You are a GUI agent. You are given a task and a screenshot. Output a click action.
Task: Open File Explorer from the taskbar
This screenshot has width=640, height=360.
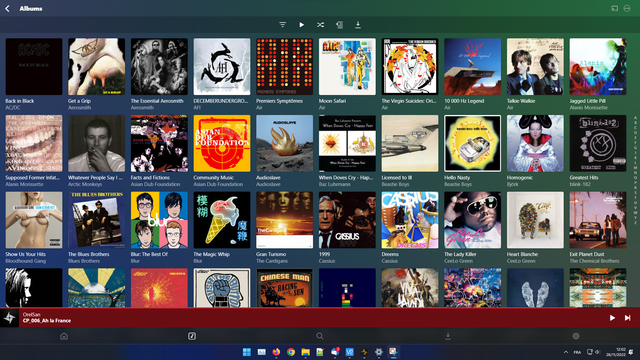pos(305,352)
